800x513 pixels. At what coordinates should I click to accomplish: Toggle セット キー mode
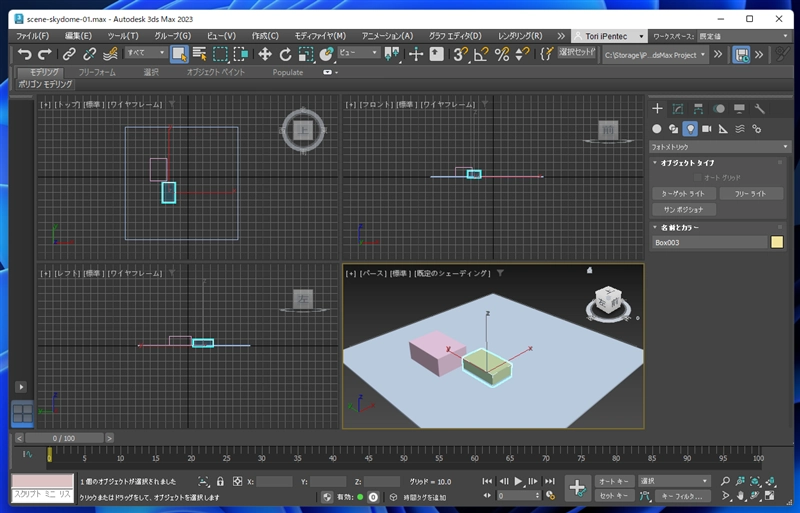(x=614, y=496)
